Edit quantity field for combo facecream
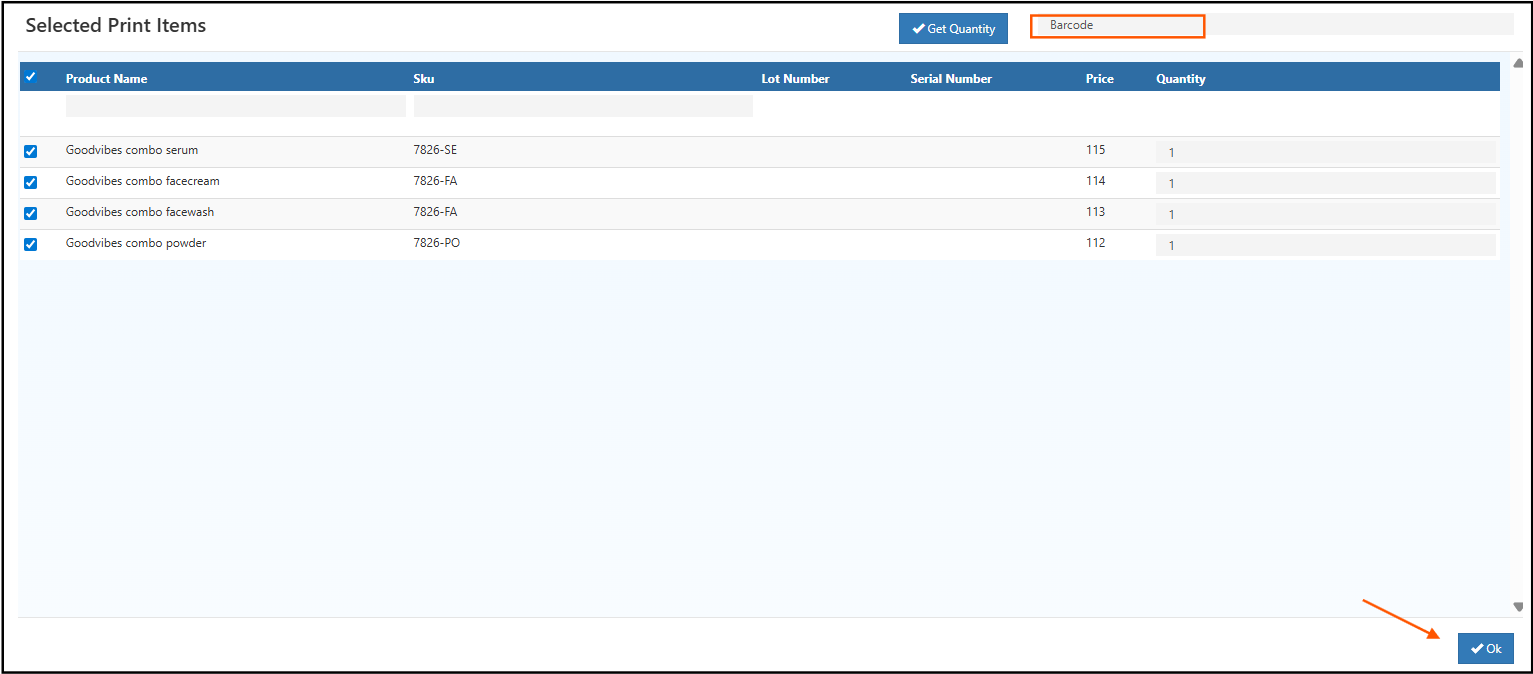Screen dimensions: 1533x674 pos(1325,183)
